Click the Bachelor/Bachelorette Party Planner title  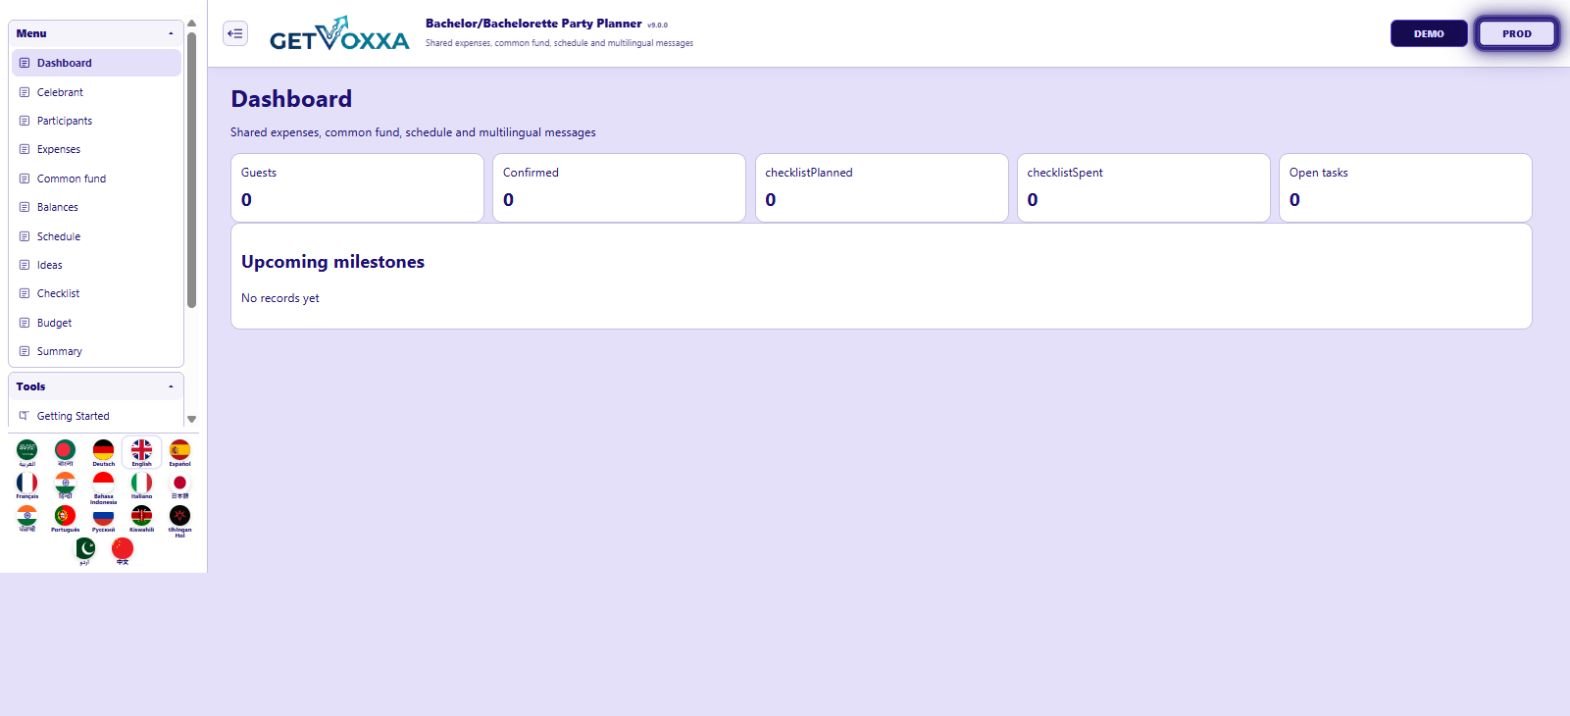pos(534,23)
